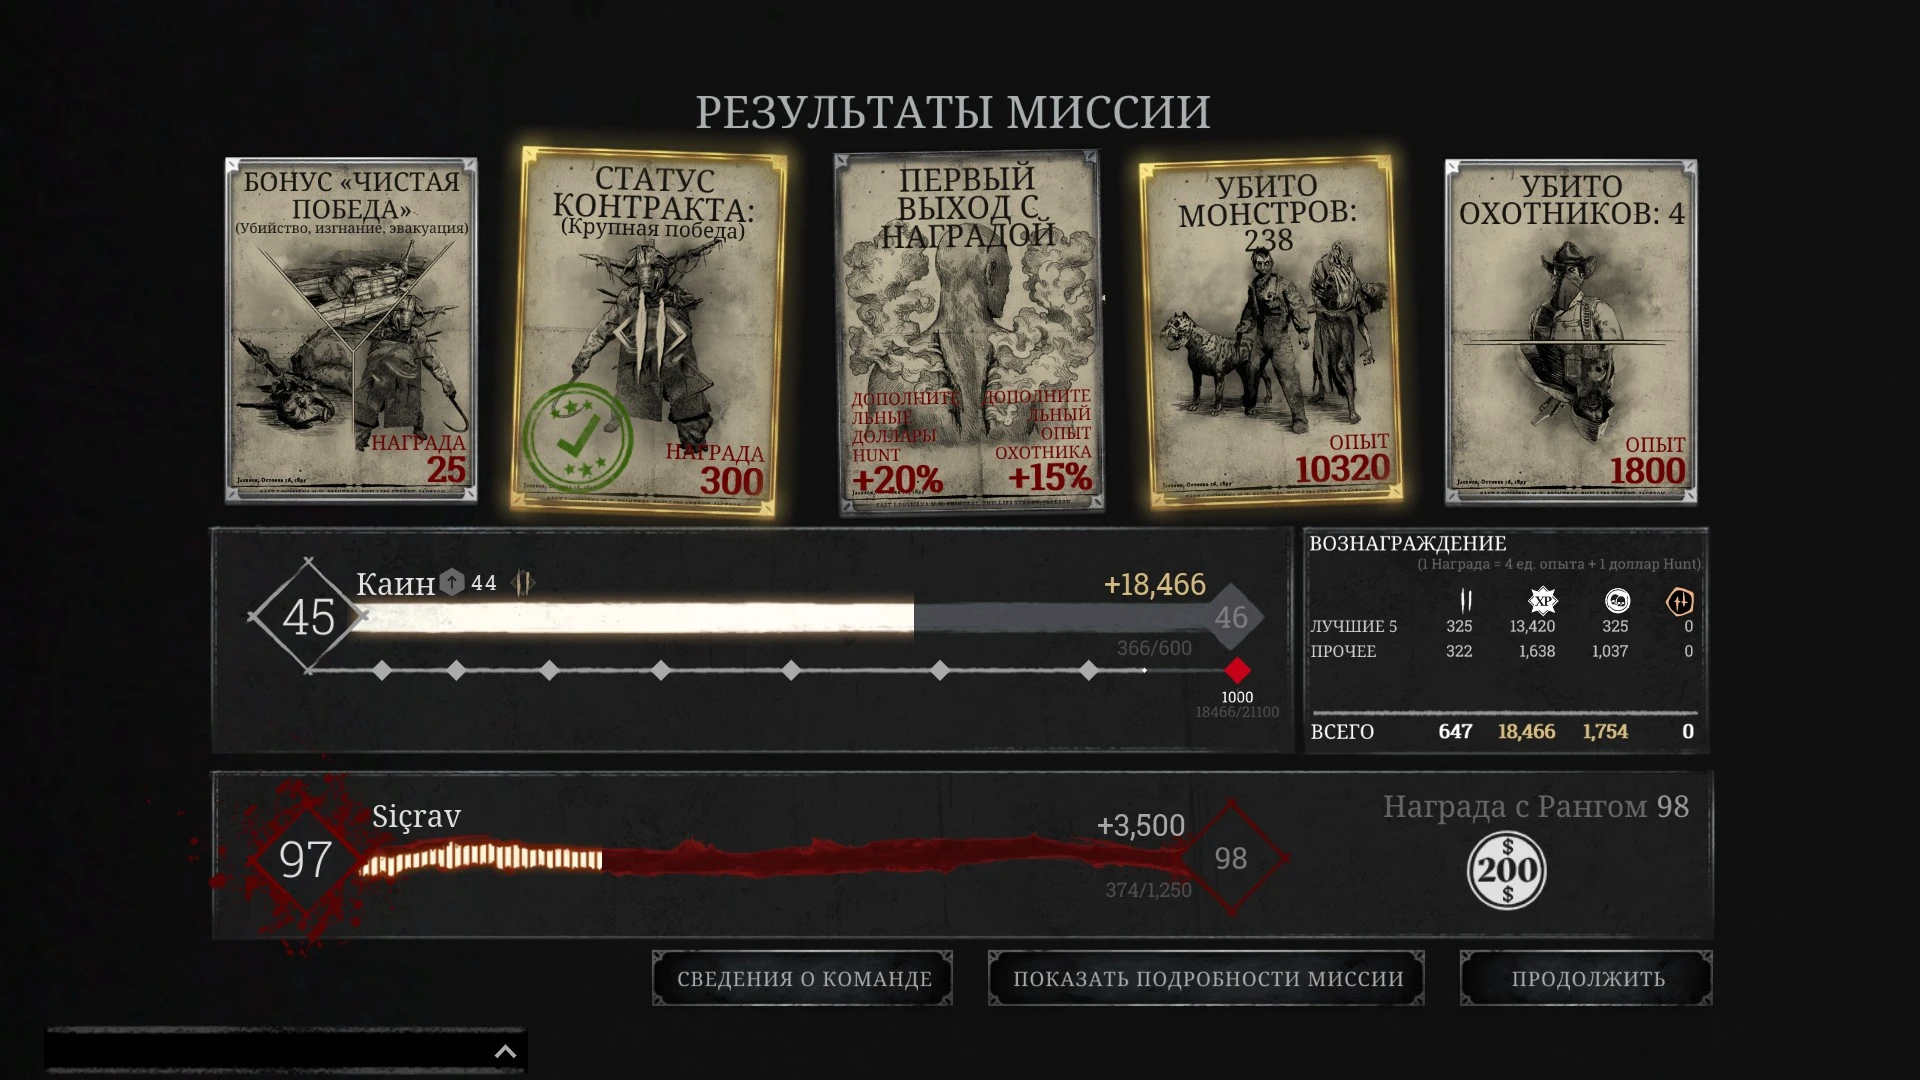Click the 200 dollar rank reward coin
The height and width of the screenshot is (1080, 1920).
coord(1506,870)
